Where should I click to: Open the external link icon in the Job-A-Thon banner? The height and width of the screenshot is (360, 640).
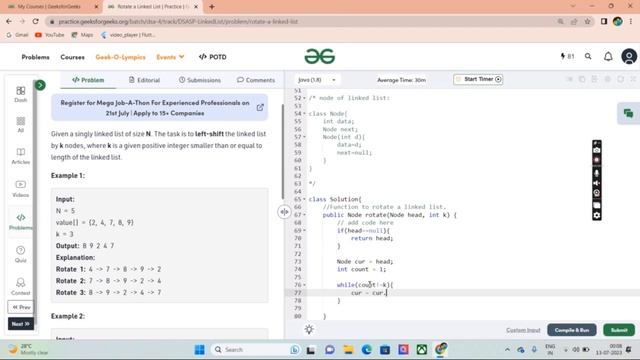click(x=260, y=107)
